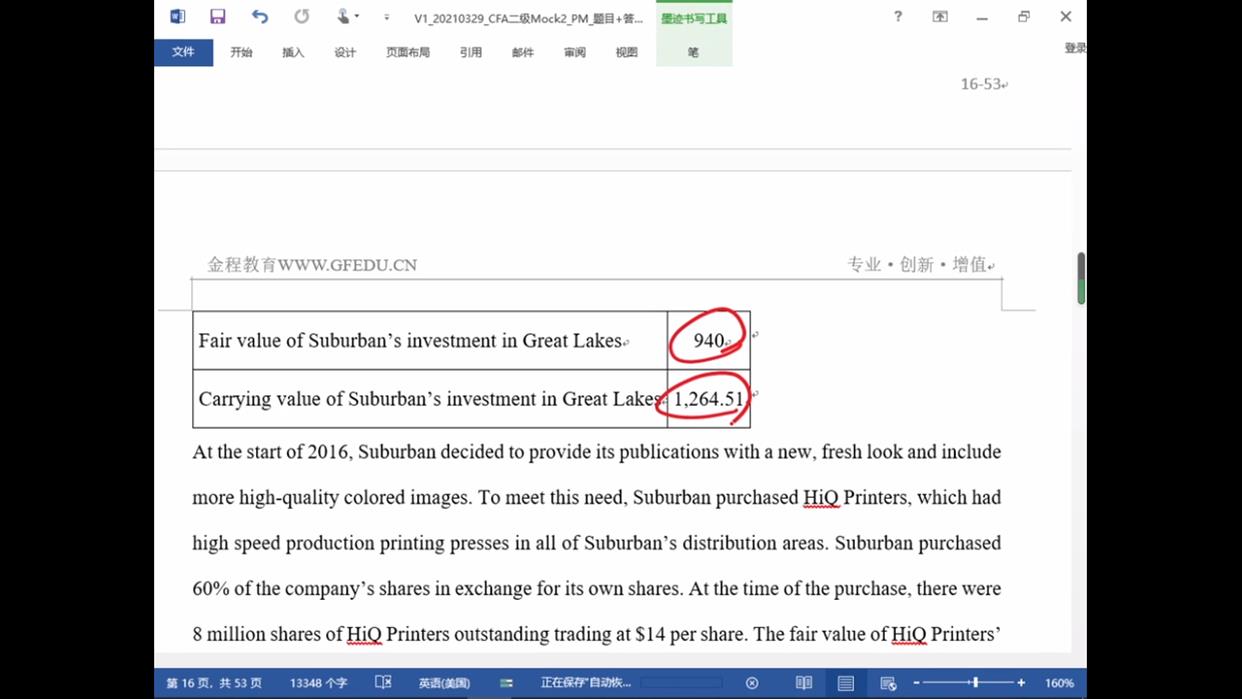Switch to the 引用 (References) tab
1242x699 pixels.
click(471, 52)
